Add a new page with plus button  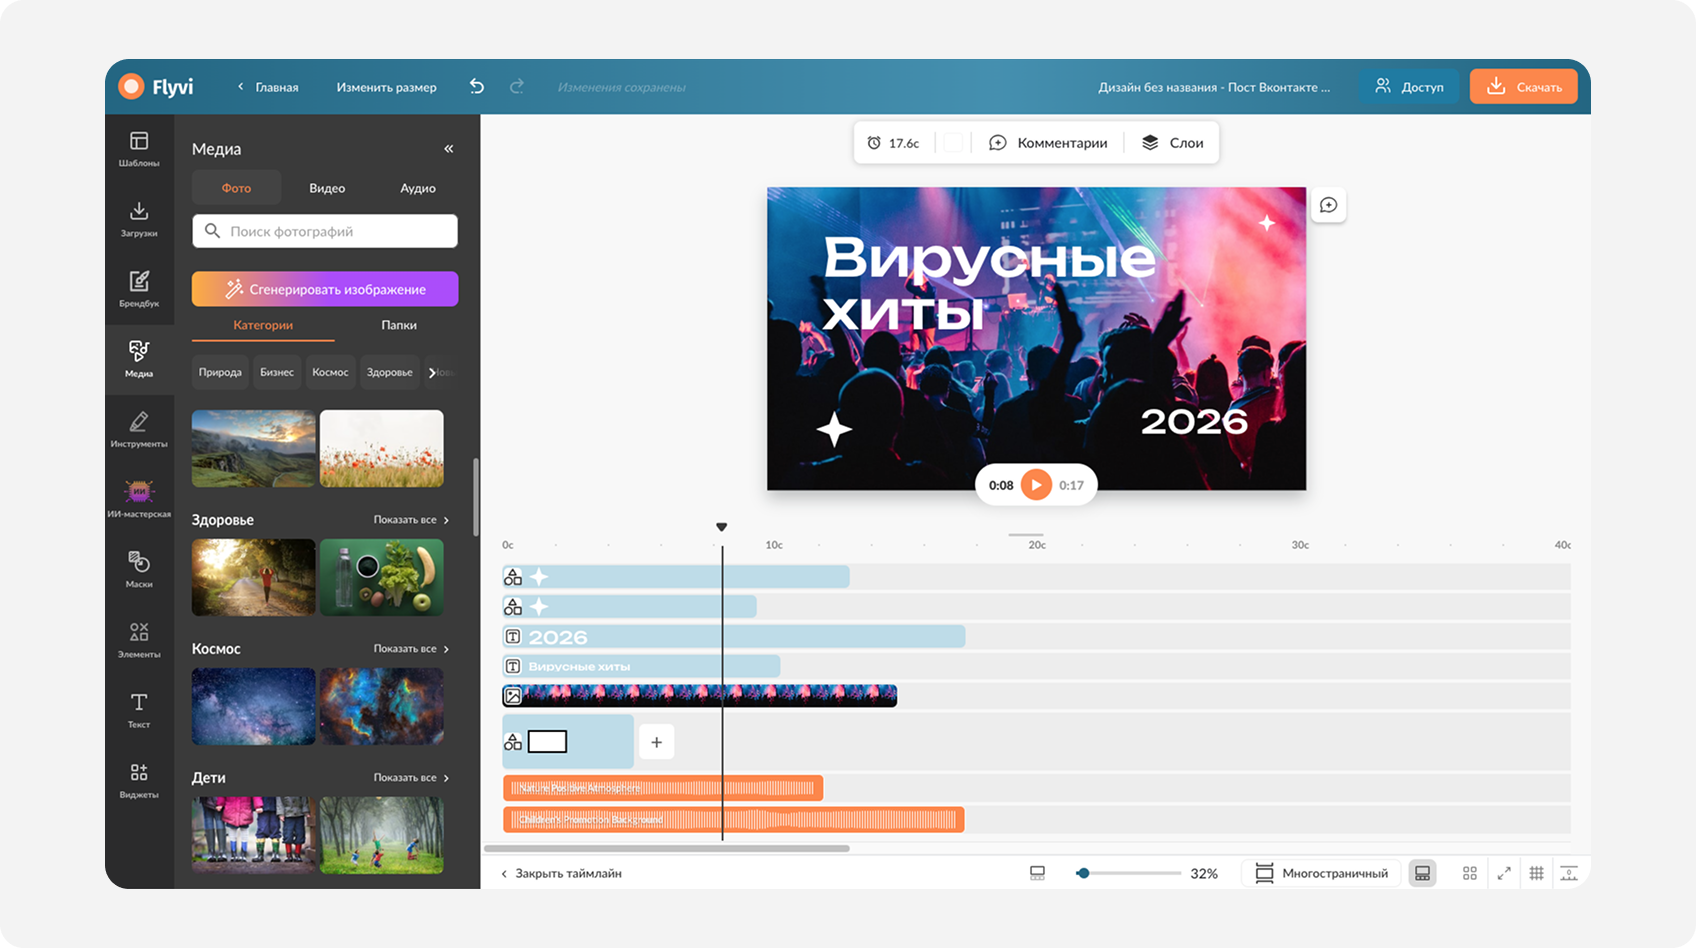click(x=656, y=742)
